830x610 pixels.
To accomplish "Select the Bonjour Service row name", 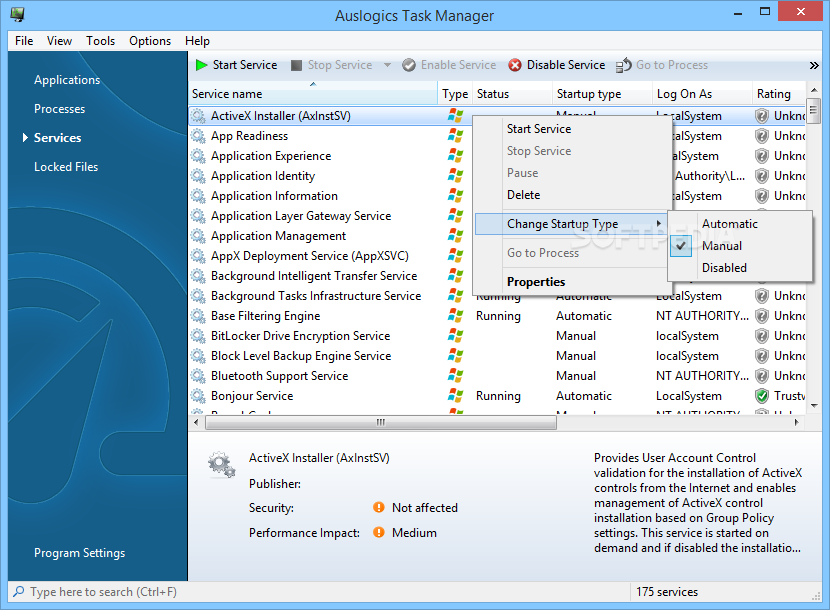I will pyautogui.click(x=252, y=396).
